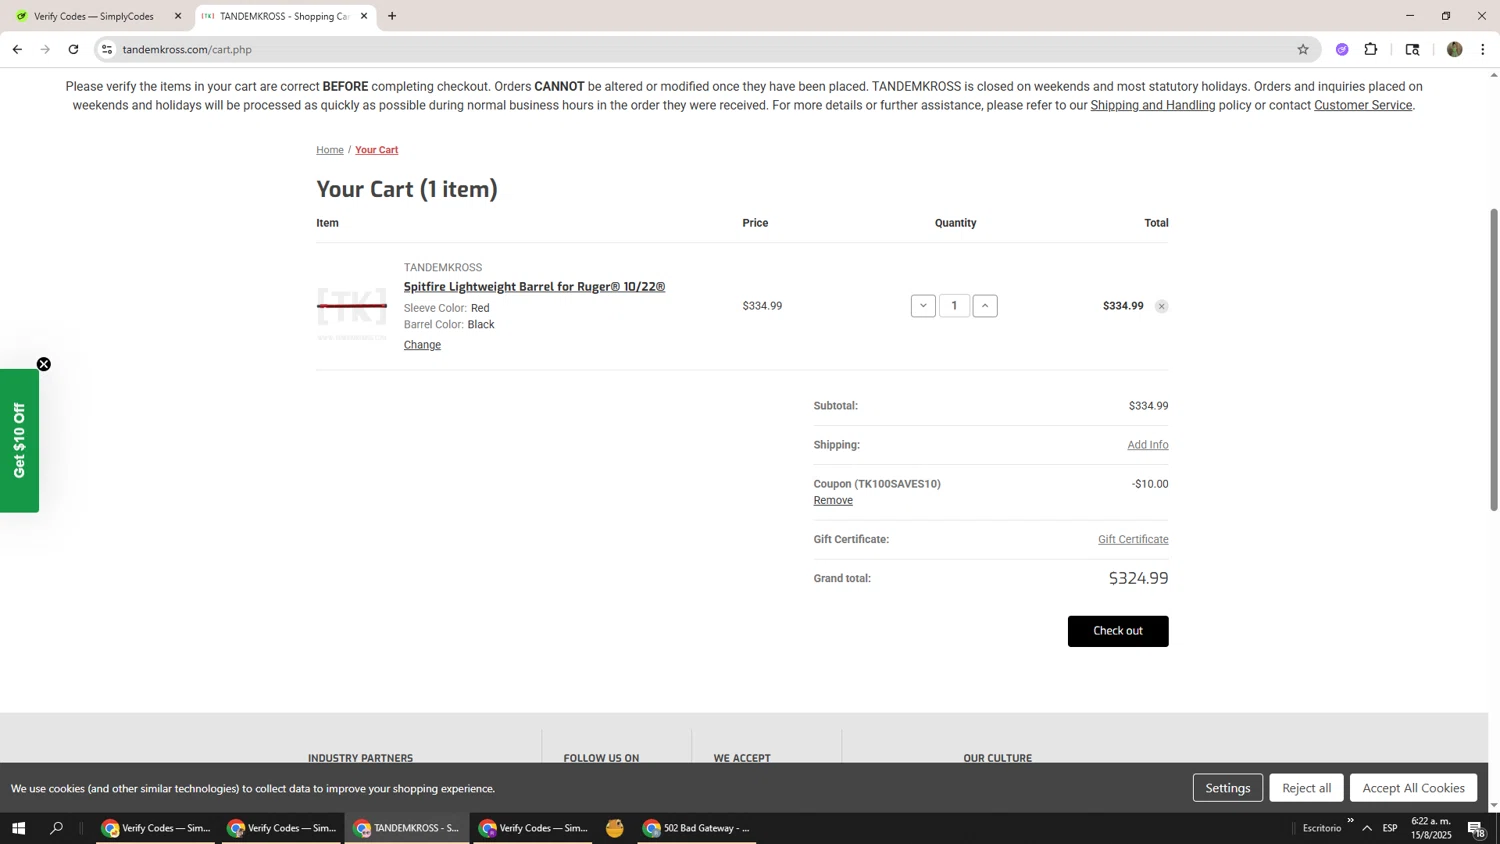The width and height of the screenshot is (1500, 844).
Task: Change ESP input language
Action: [1390, 828]
